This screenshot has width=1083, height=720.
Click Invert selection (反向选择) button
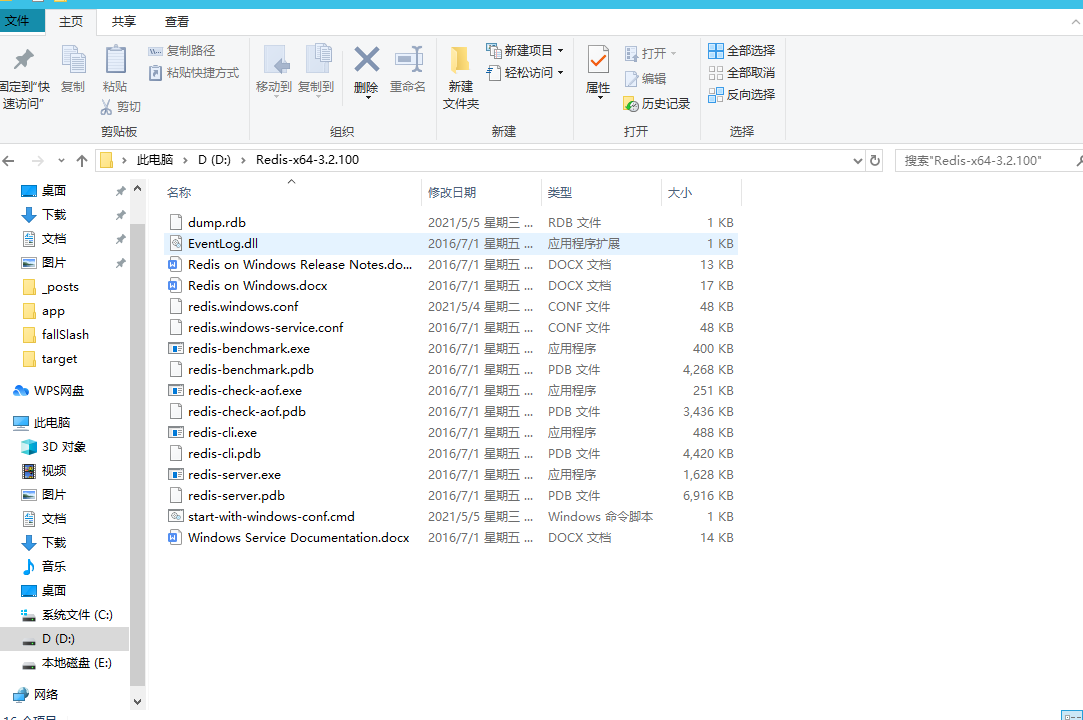pos(741,94)
